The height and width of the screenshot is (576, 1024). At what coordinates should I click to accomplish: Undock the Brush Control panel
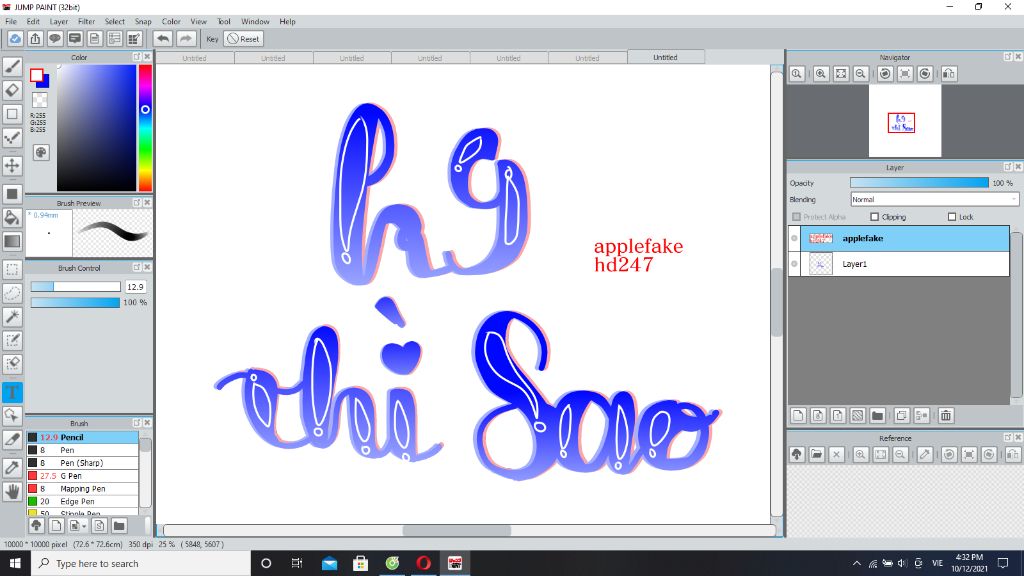point(136,267)
